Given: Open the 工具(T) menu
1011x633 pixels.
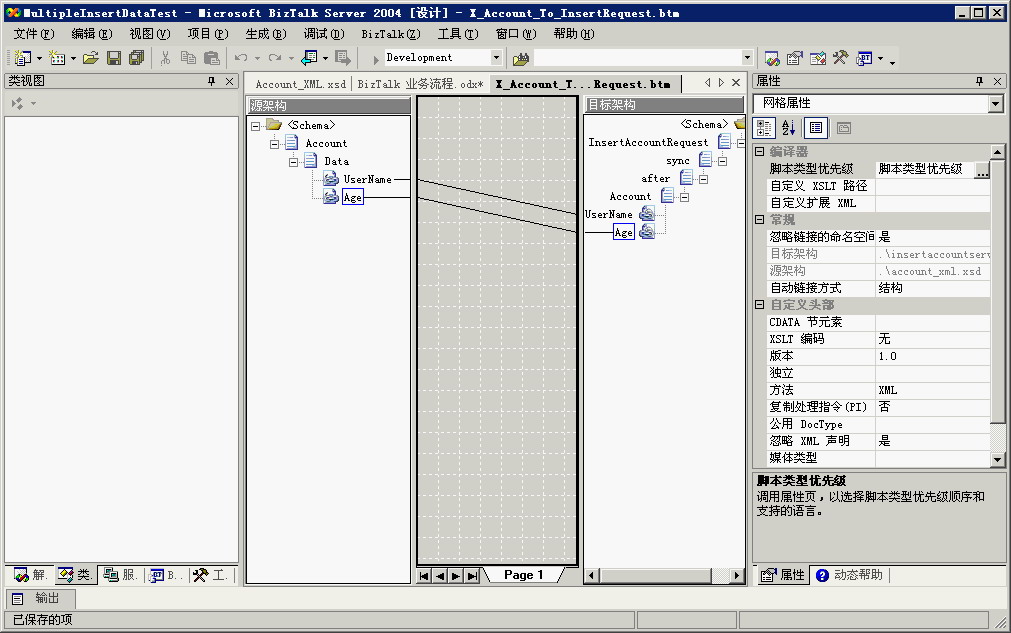Looking at the screenshot, I should (x=458, y=34).
